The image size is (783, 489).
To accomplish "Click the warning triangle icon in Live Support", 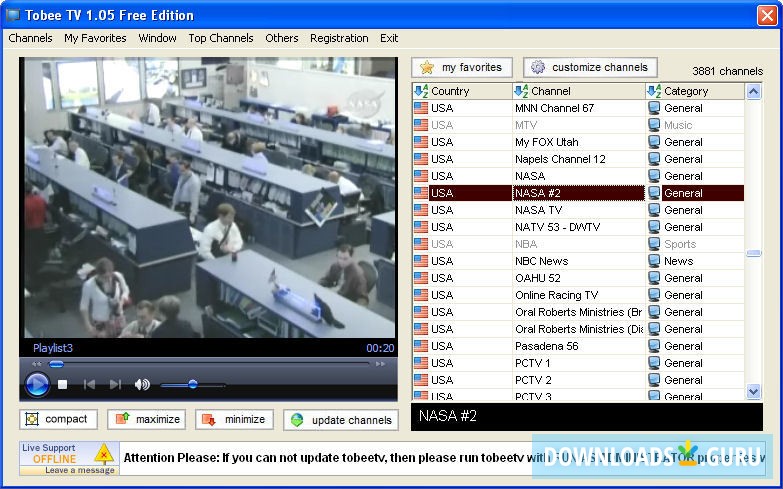I will 104,454.
